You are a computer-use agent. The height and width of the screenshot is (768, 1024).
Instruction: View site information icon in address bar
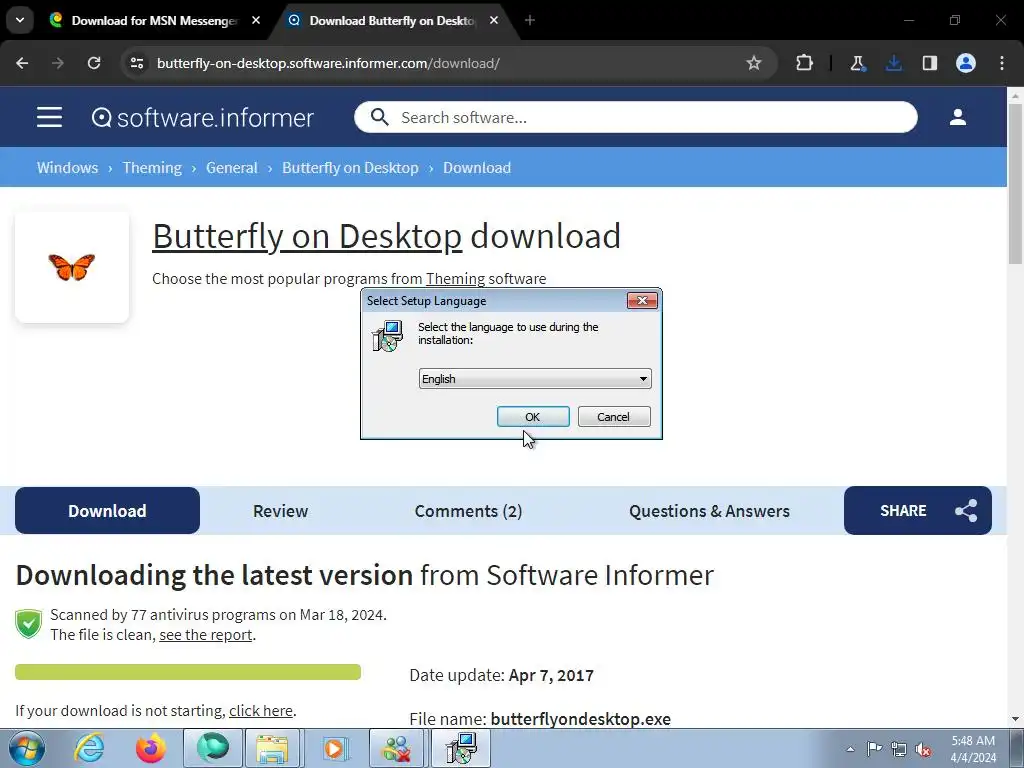[x=137, y=63]
